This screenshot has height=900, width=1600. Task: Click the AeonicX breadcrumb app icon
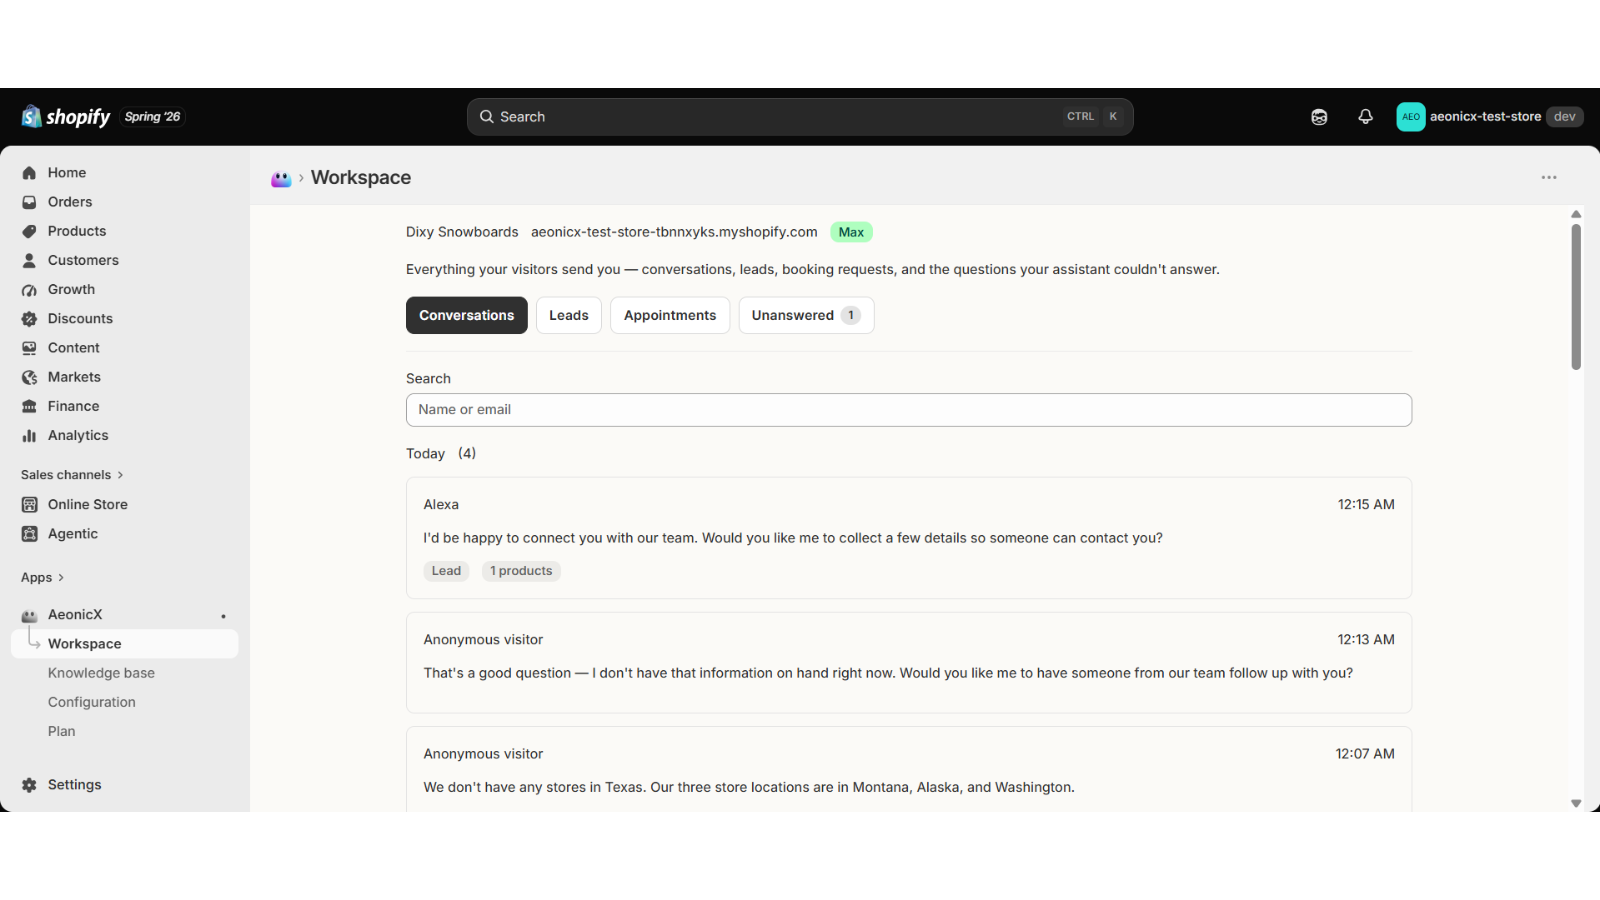pyautogui.click(x=281, y=178)
